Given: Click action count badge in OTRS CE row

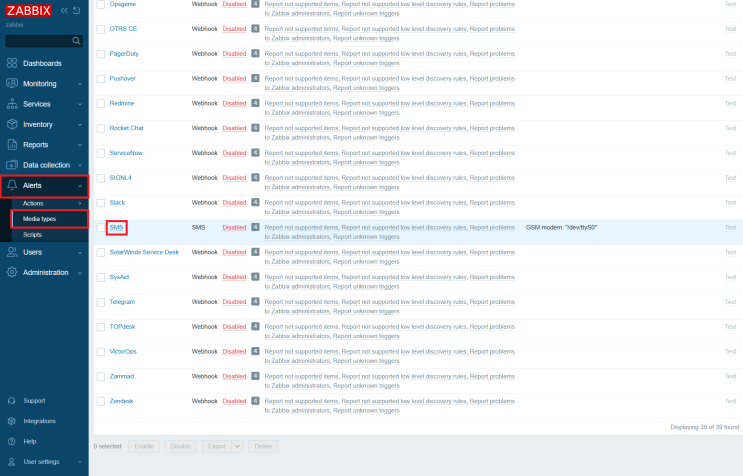Looking at the screenshot, I should pyautogui.click(x=255, y=28).
